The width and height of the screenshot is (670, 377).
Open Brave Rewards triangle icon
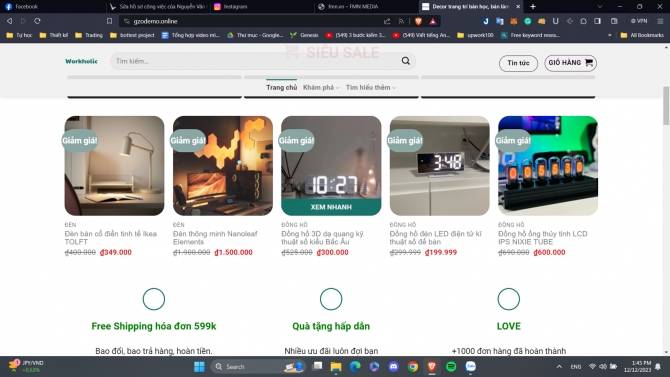(433, 21)
